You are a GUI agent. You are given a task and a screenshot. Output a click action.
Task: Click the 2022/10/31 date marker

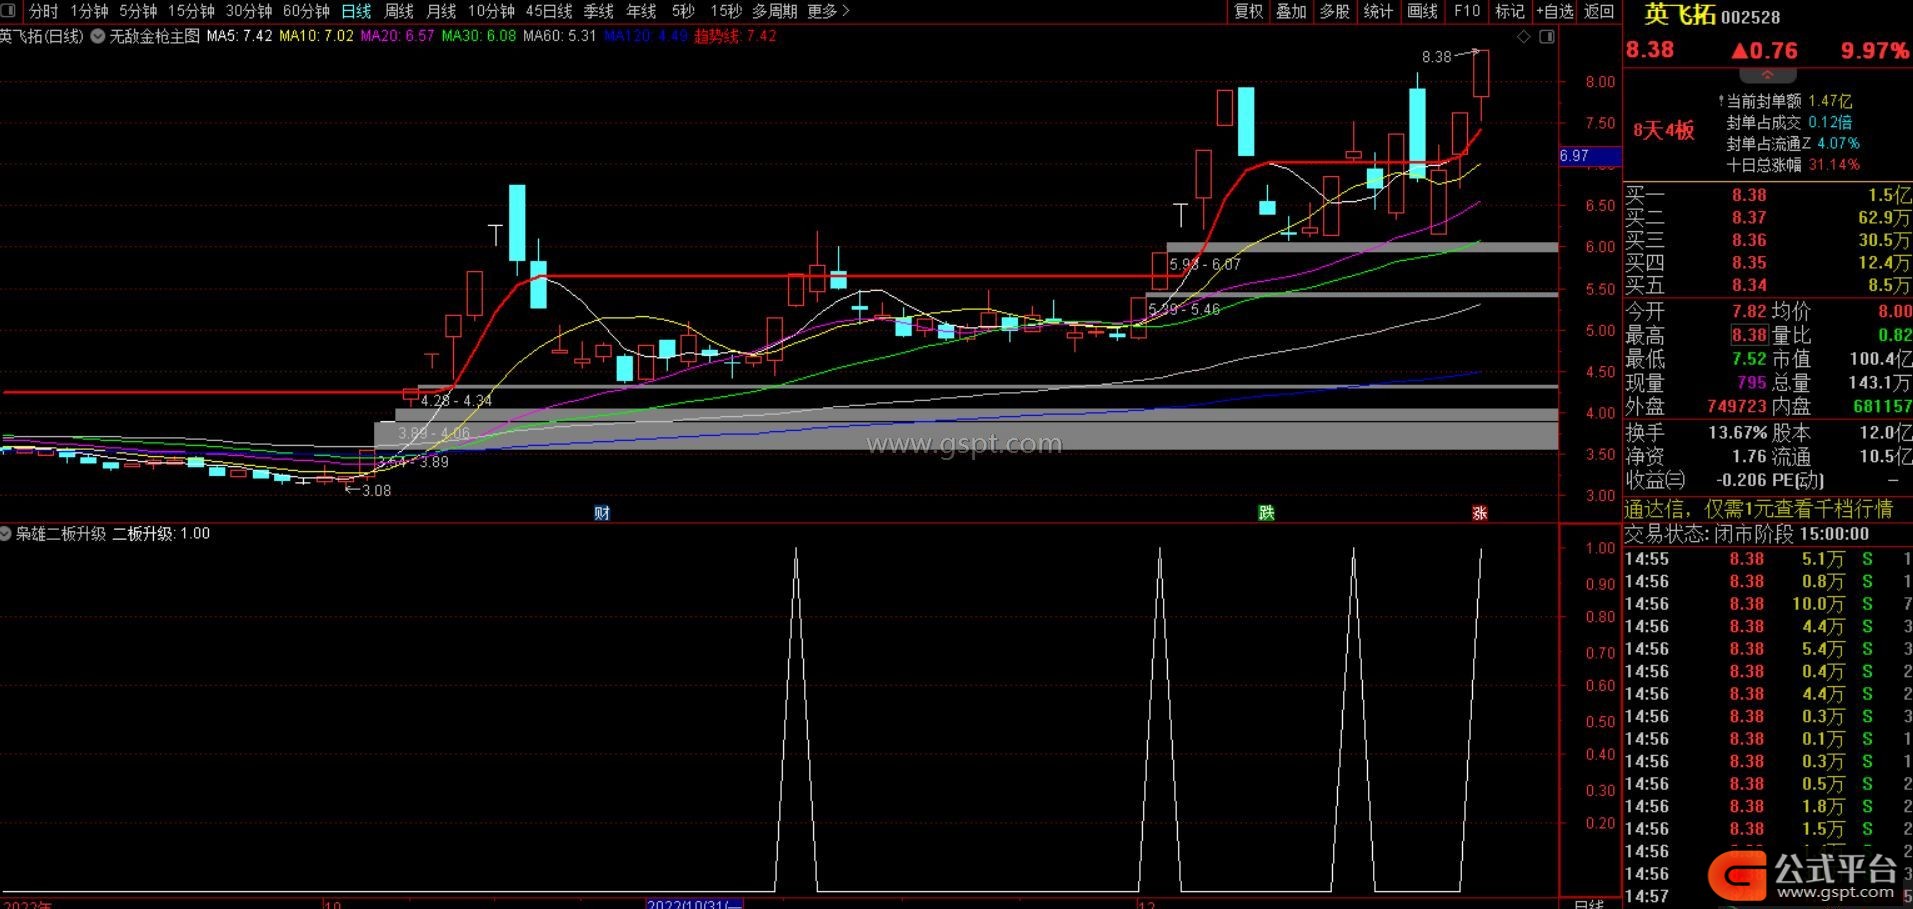695,903
